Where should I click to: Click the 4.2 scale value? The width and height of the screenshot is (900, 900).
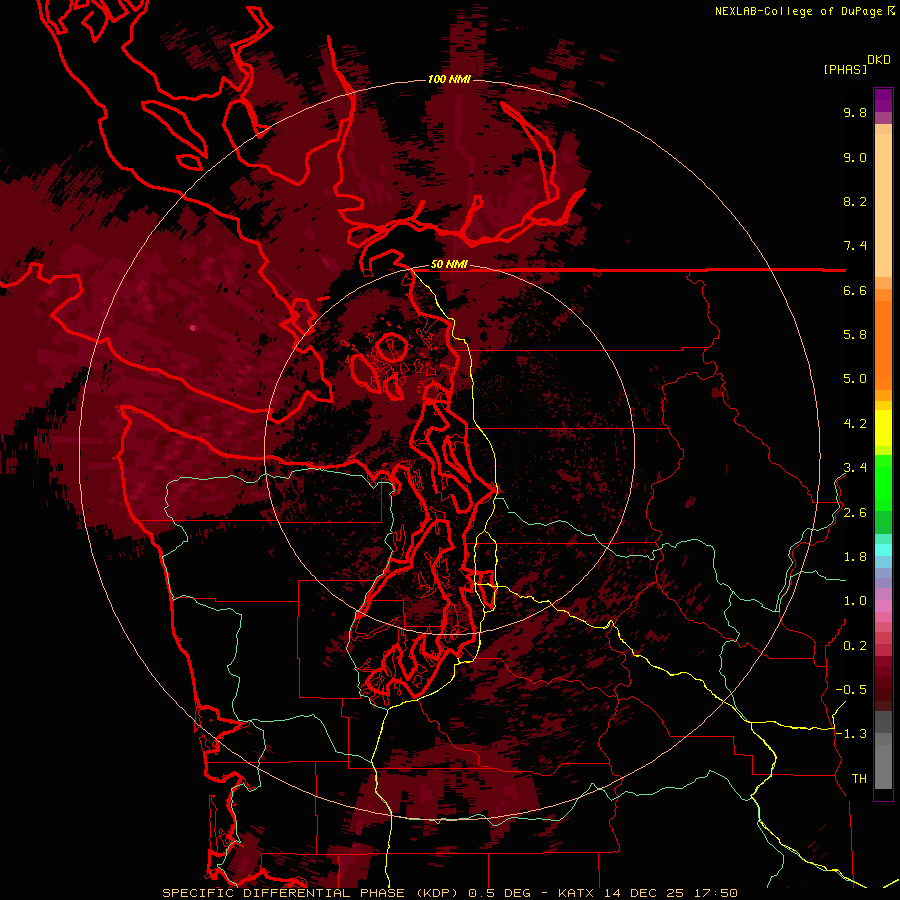point(855,424)
